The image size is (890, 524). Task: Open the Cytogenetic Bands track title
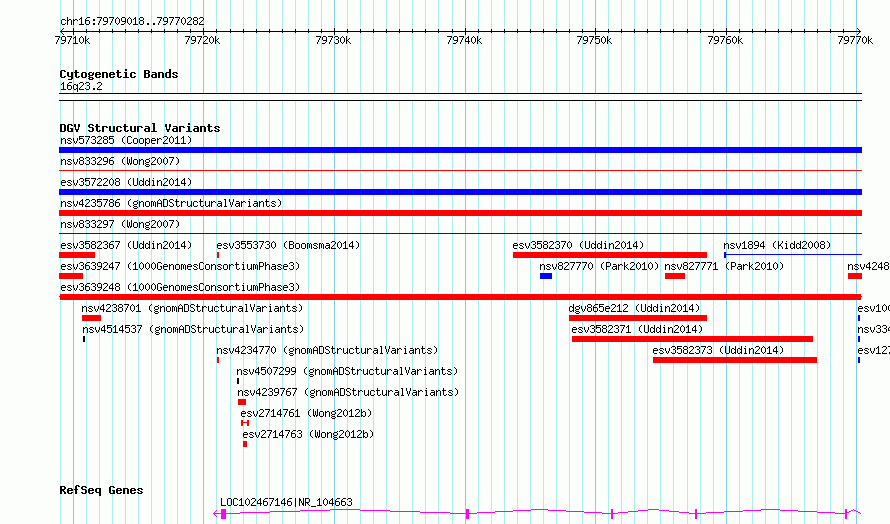click(x=119, y=74)
